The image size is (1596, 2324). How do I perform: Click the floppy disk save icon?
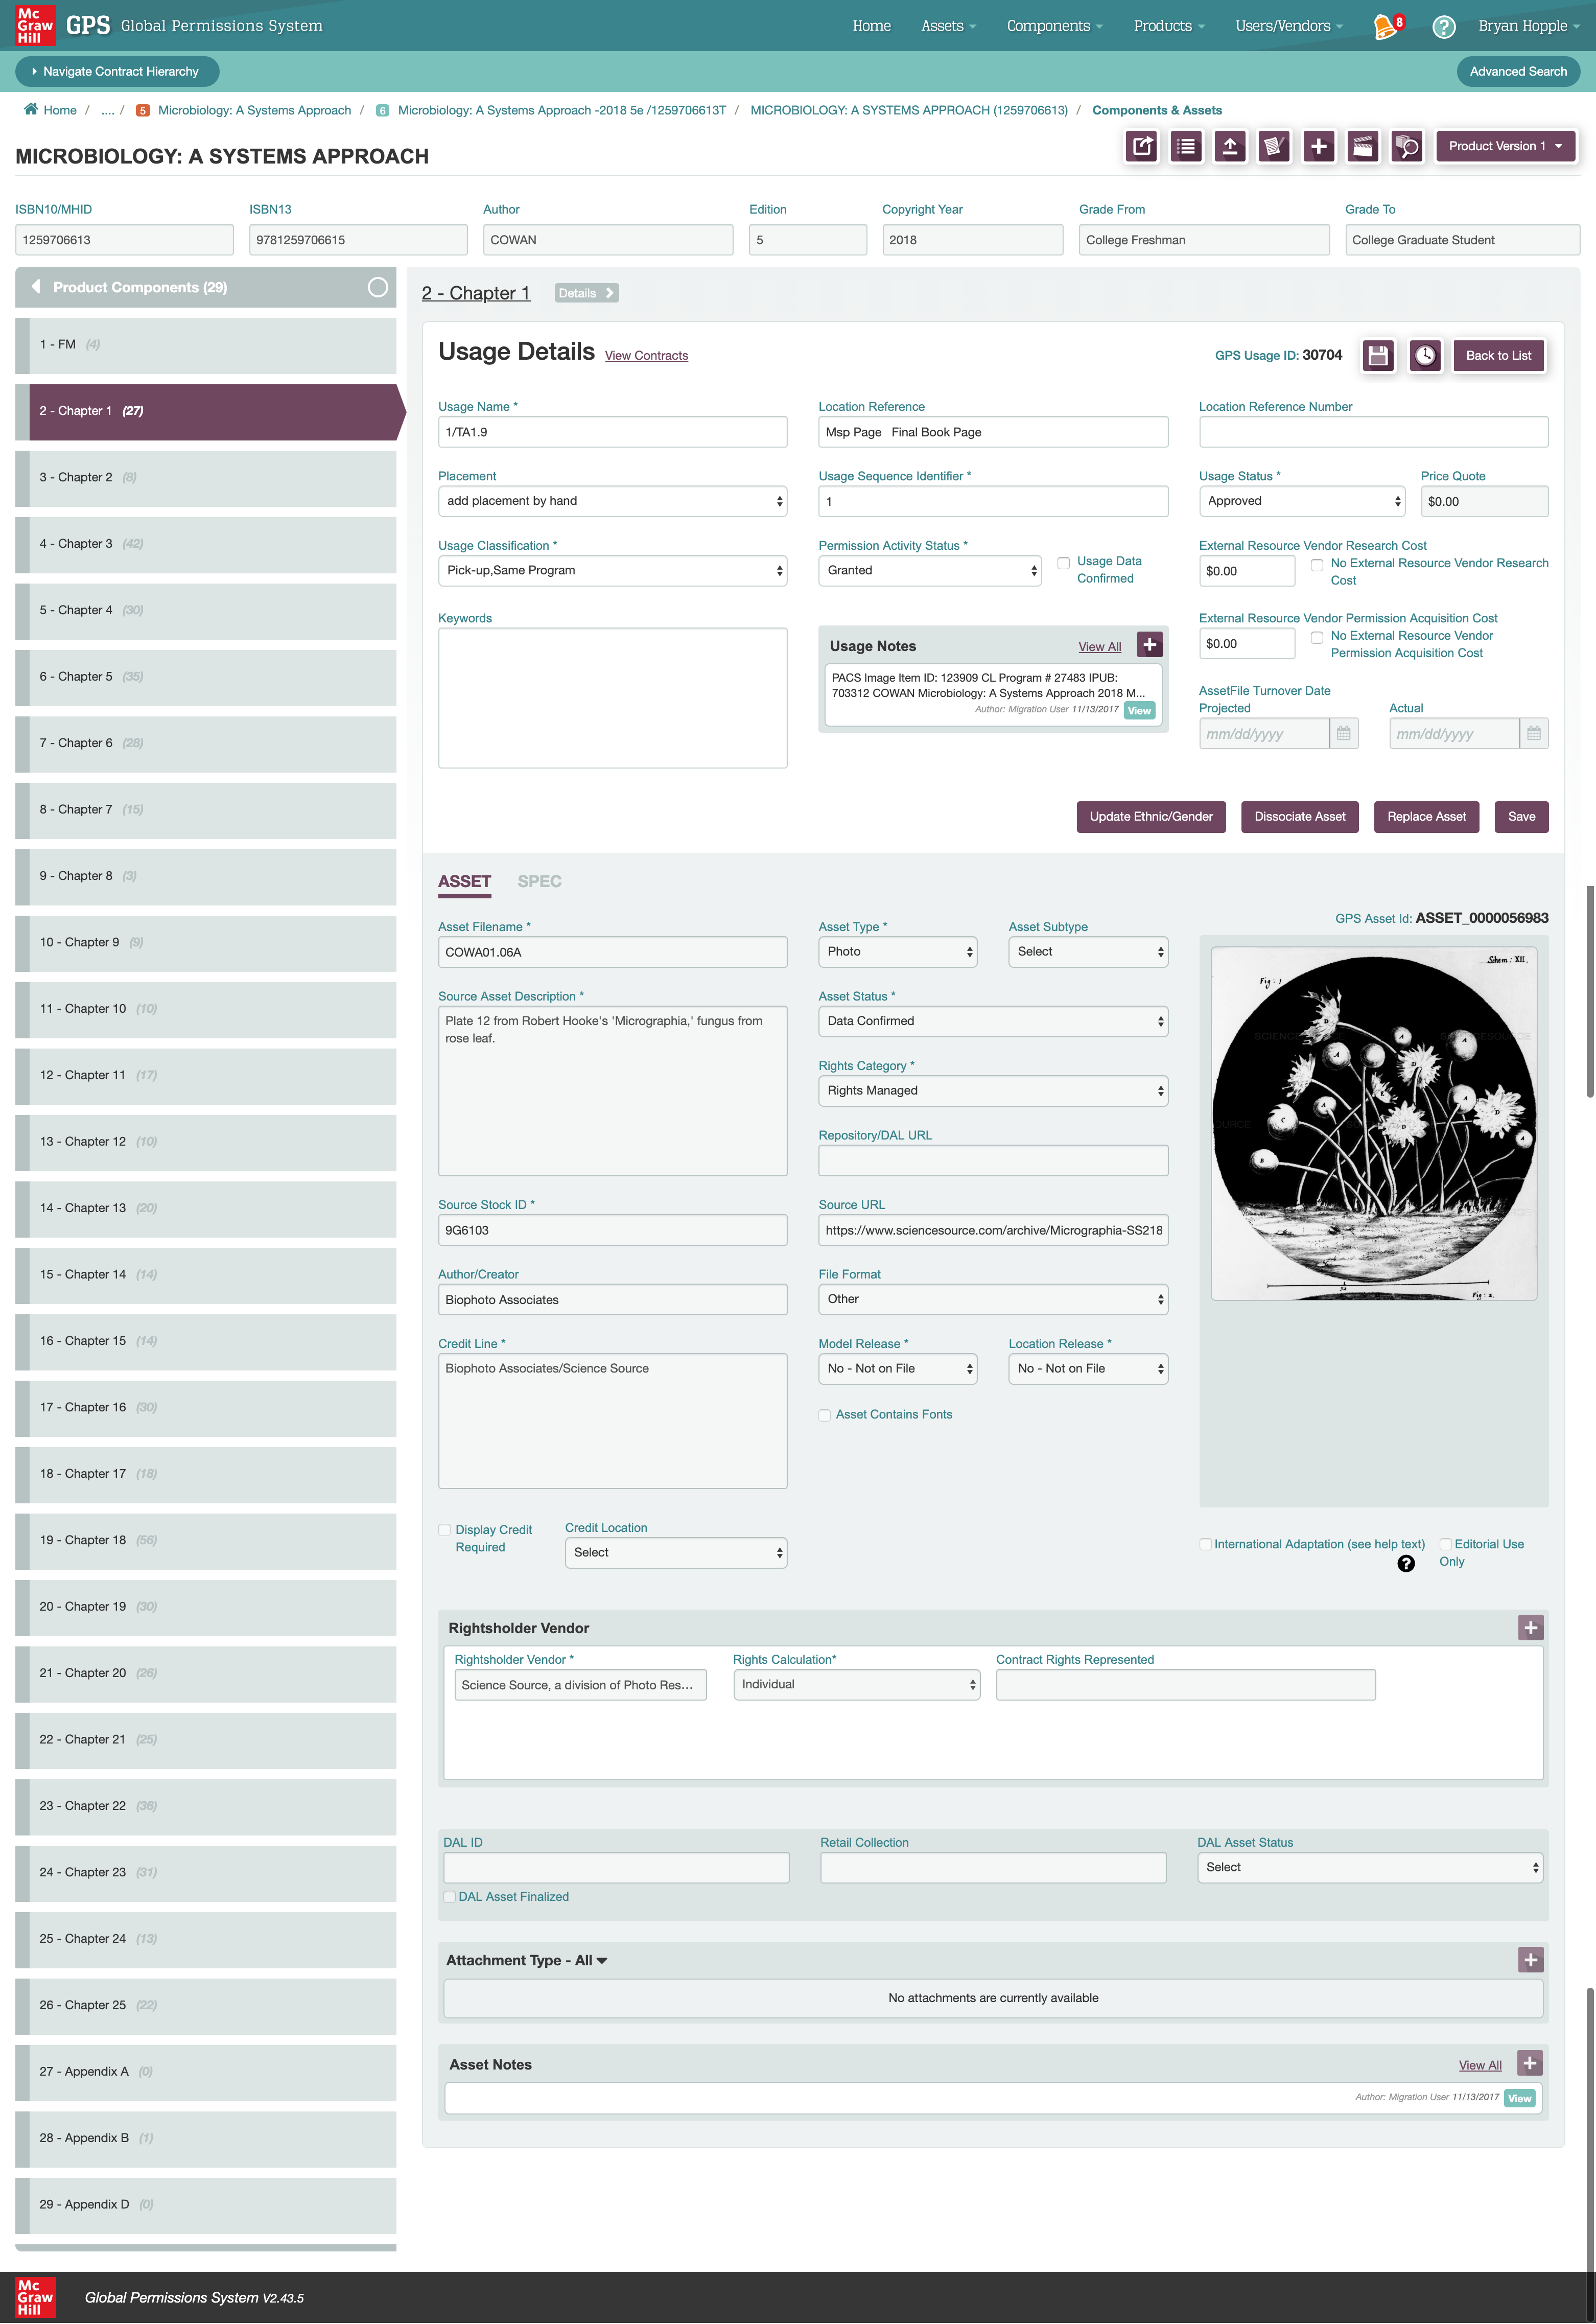[1378, 355]
